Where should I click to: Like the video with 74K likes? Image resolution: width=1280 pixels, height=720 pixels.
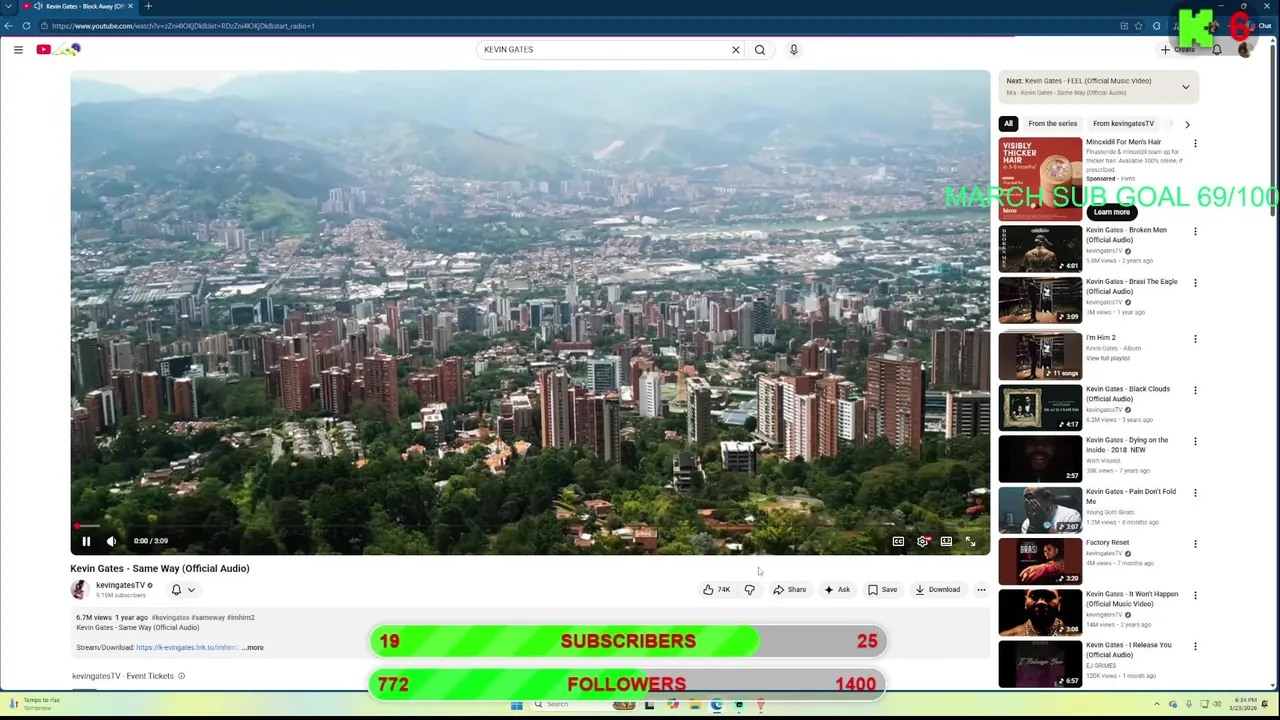coord(717,590)
